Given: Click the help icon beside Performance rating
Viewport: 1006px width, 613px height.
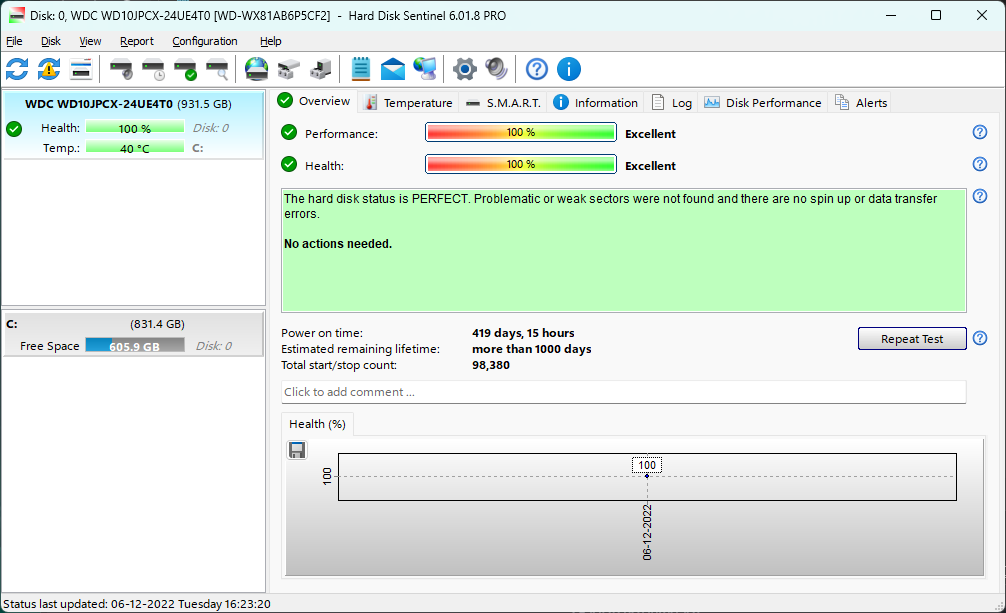Looking at the screenshot, I should tap(980, 133).
